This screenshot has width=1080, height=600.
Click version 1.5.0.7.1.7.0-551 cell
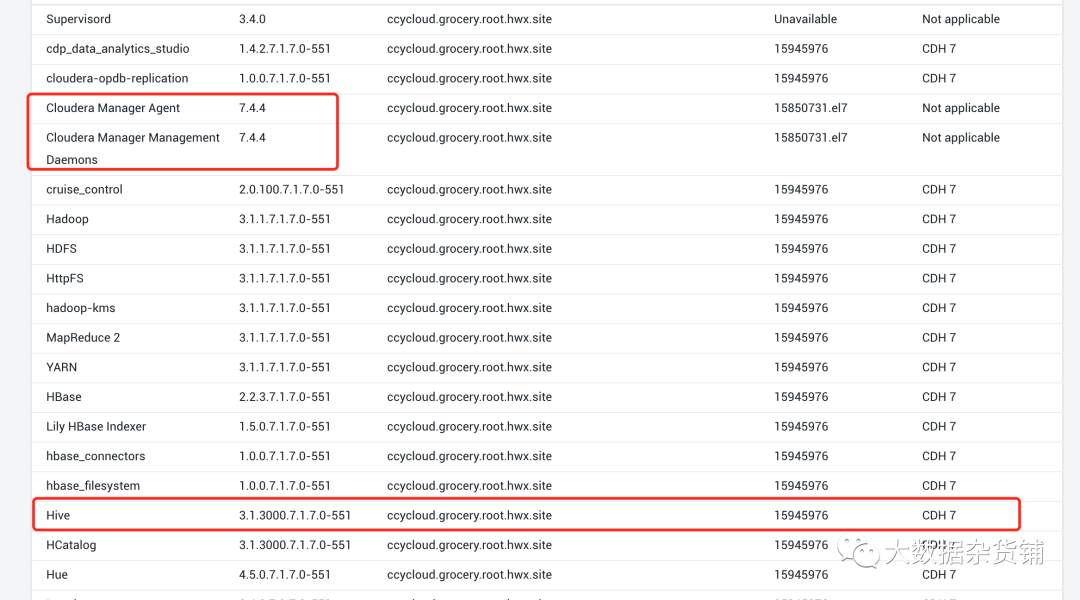tap(284, 426)
